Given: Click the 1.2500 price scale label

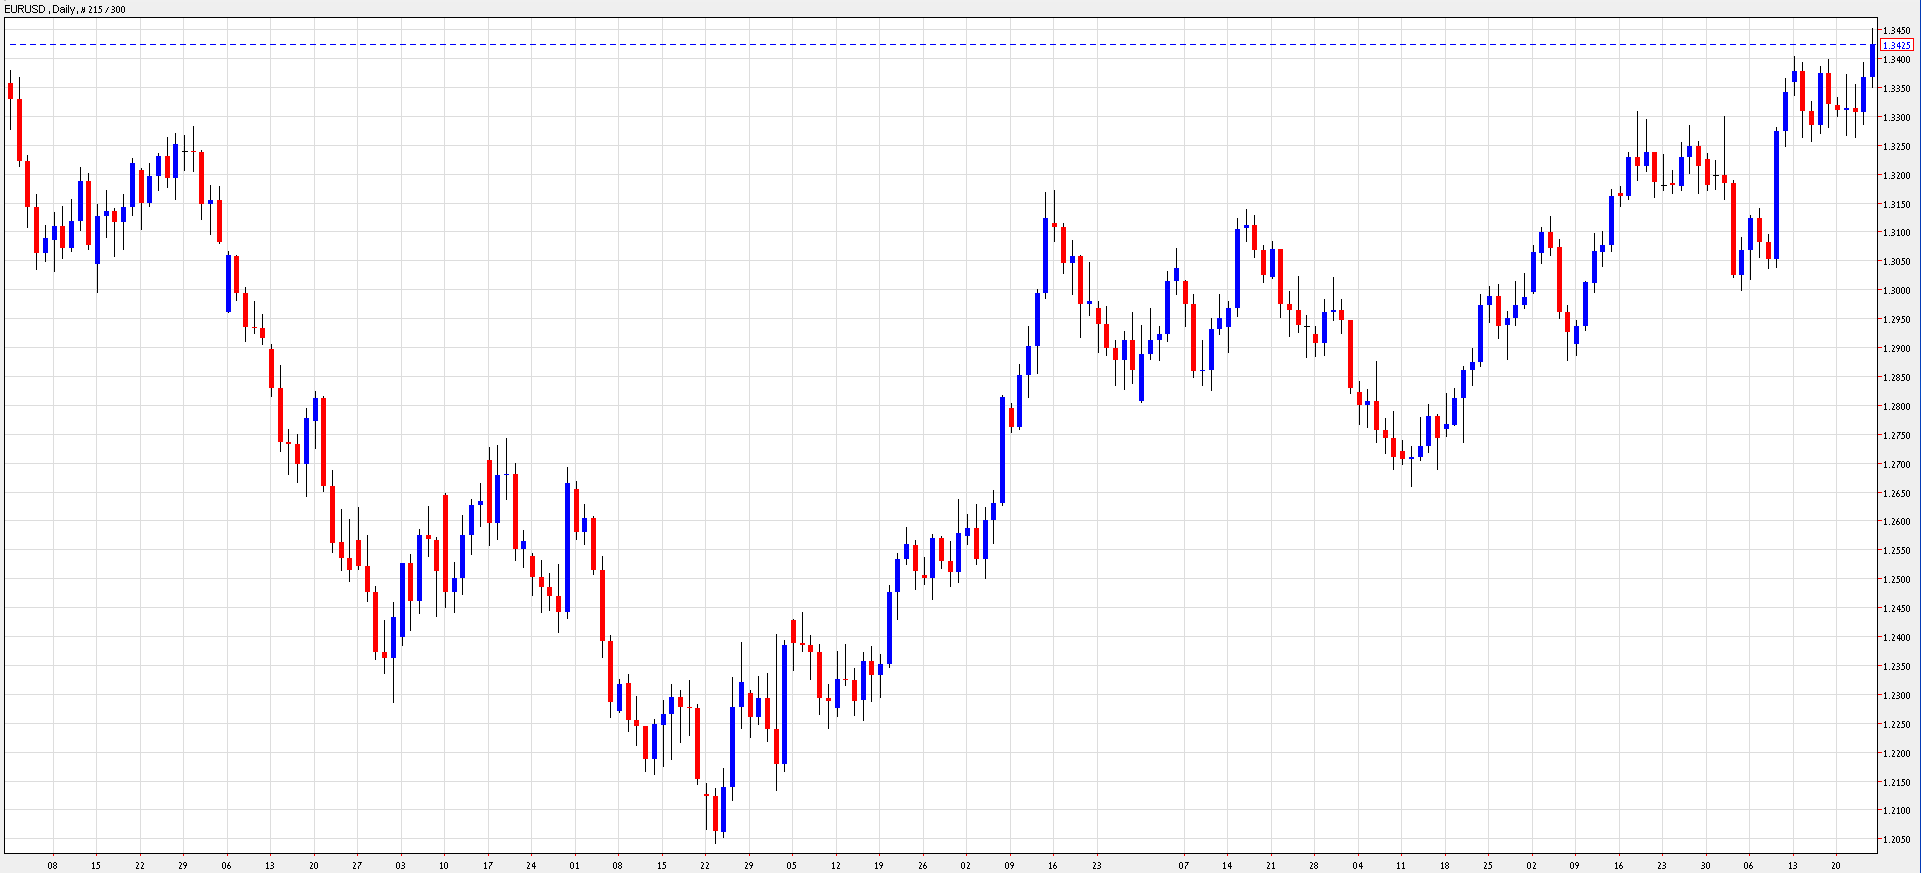Looking at the screenshot, I should click(1896, 580).
